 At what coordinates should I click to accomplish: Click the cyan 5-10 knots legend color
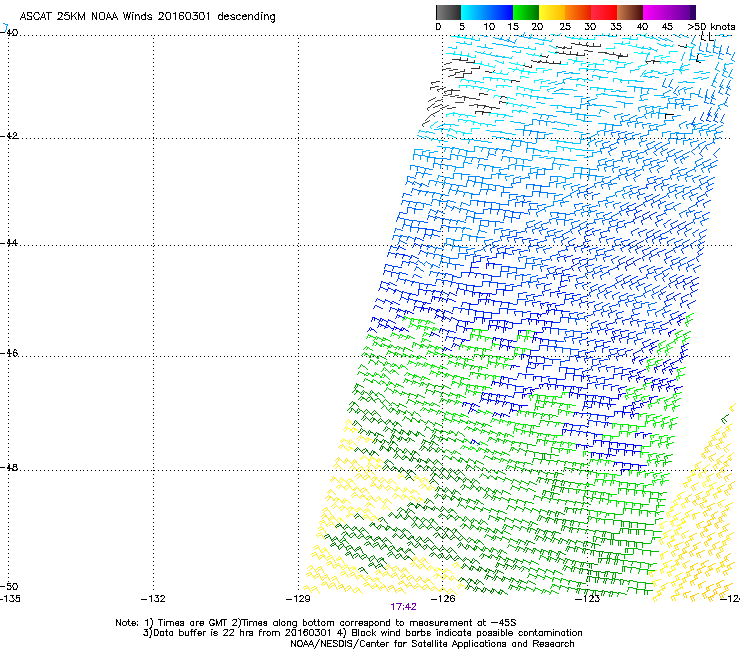pyautogui.click(x=474, y=12)
